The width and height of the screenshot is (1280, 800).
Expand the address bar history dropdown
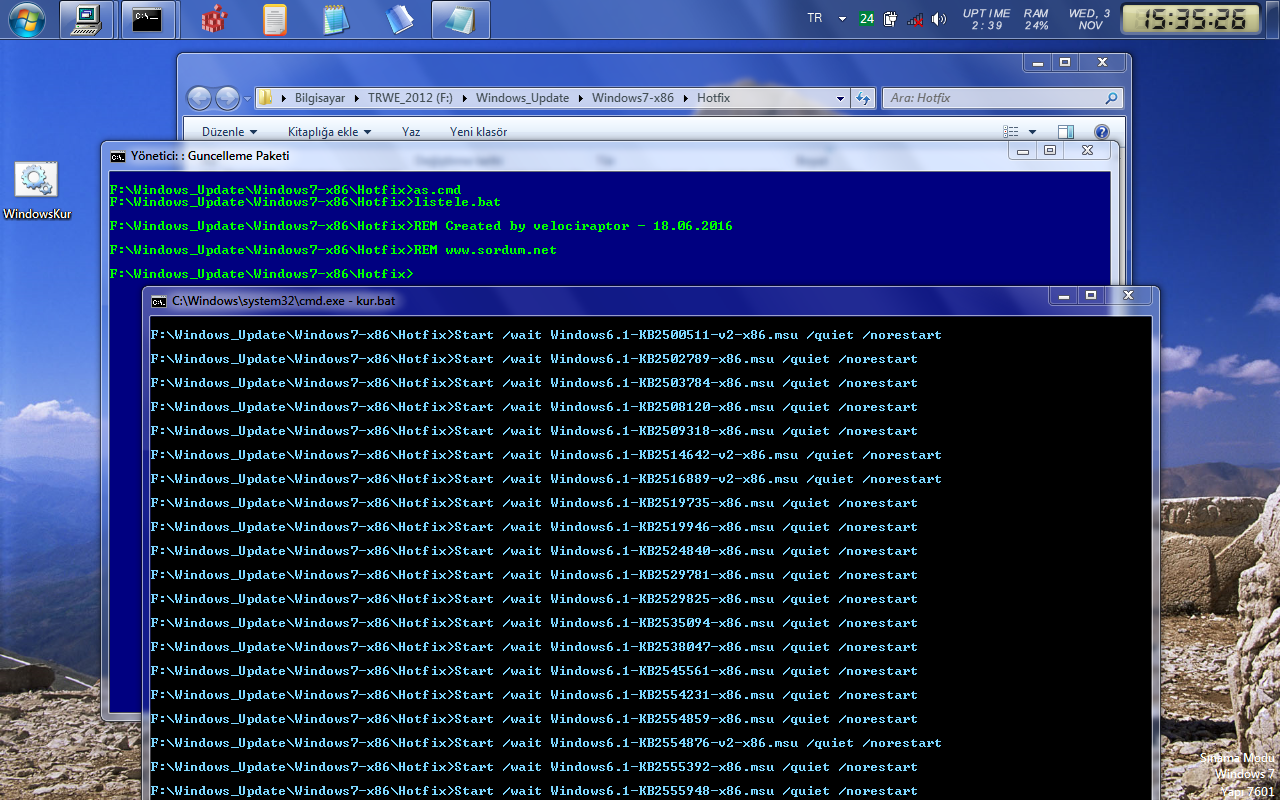click(x=840, y=98)
